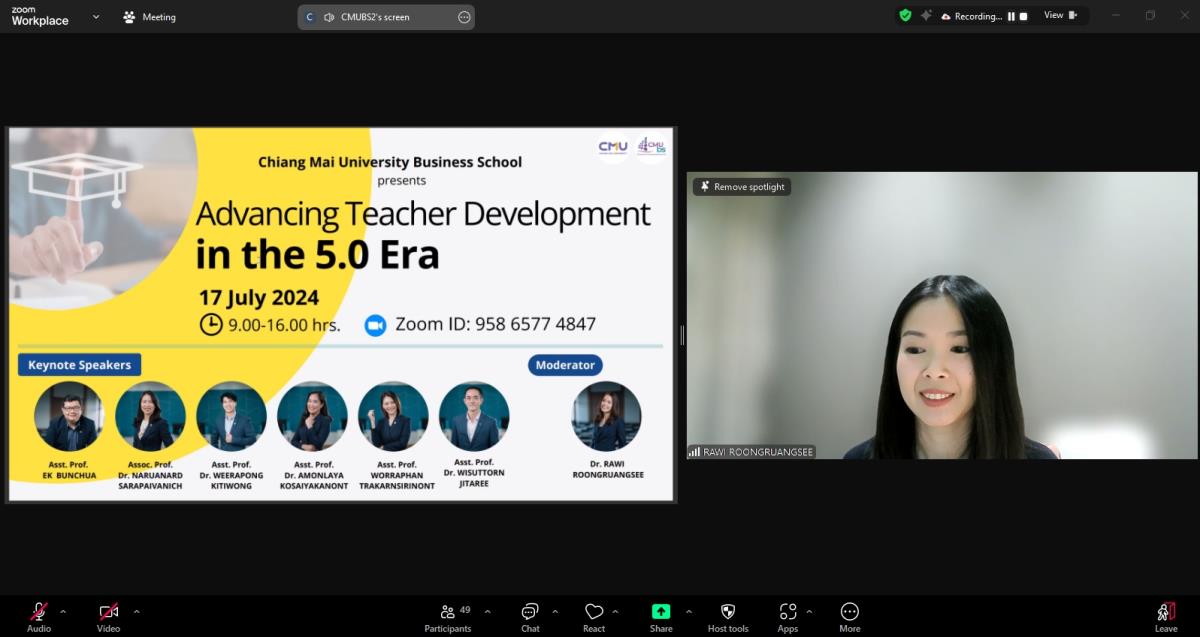Image resolution: width=1200 pixels, height=637 pixels.
Task: Click the green Share screen button
Action: 661,617
